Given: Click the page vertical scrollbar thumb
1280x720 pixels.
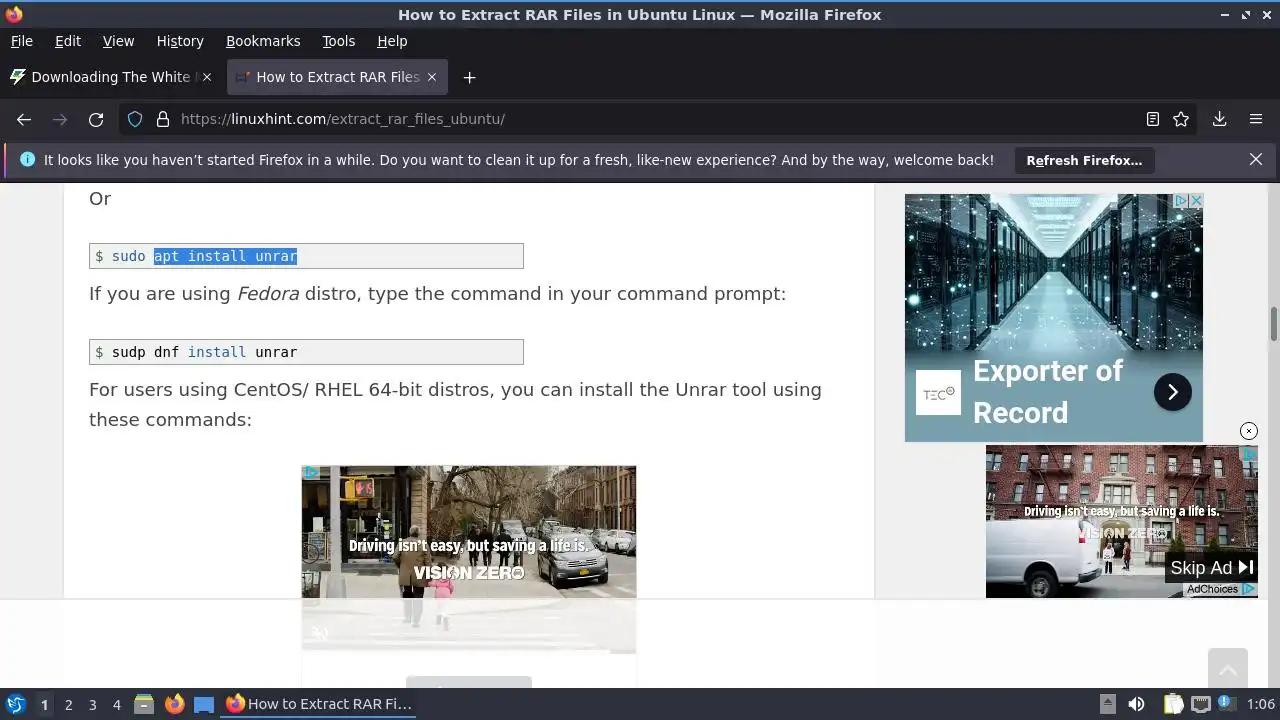Looking at the screenshot, I should 1274,325.
